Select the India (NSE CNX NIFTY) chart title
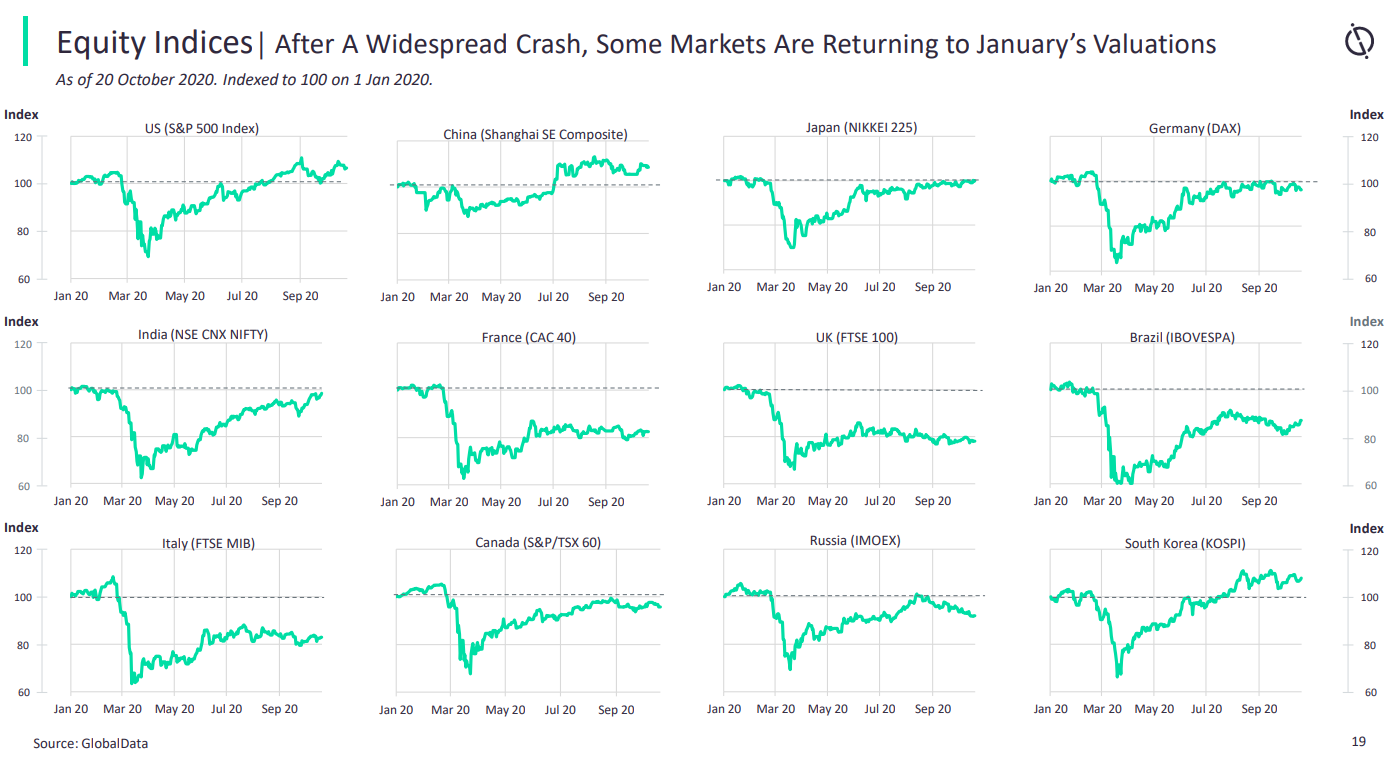 [x=203, y=334]
